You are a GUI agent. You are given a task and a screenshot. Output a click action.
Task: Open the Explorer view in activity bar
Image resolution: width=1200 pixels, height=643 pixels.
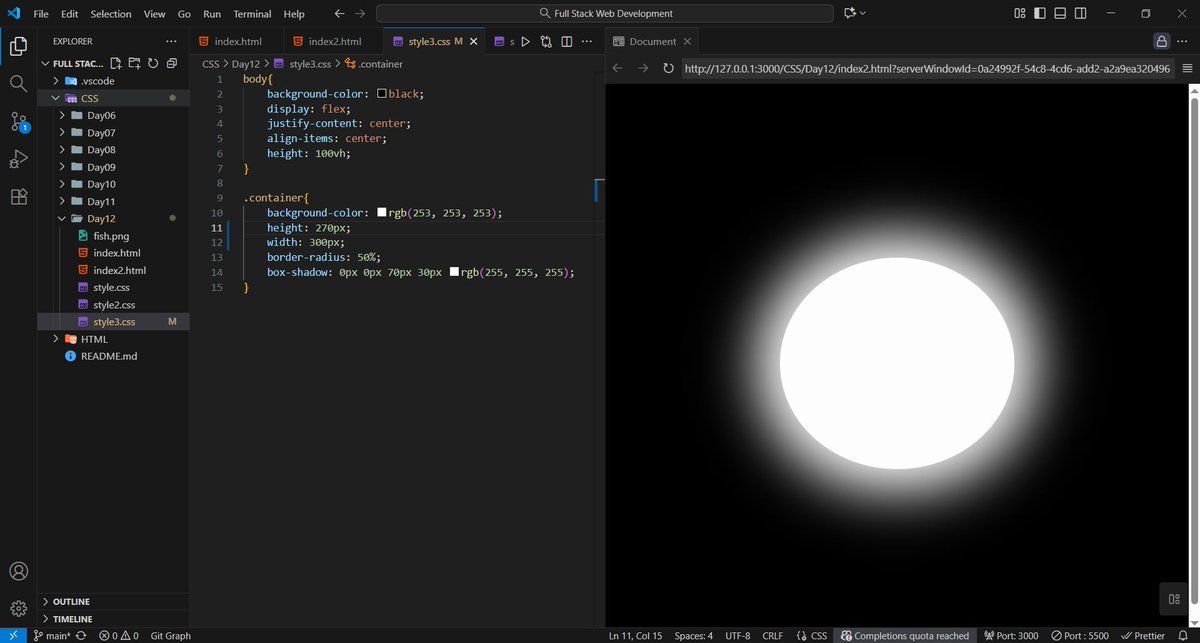coord(18,46)
